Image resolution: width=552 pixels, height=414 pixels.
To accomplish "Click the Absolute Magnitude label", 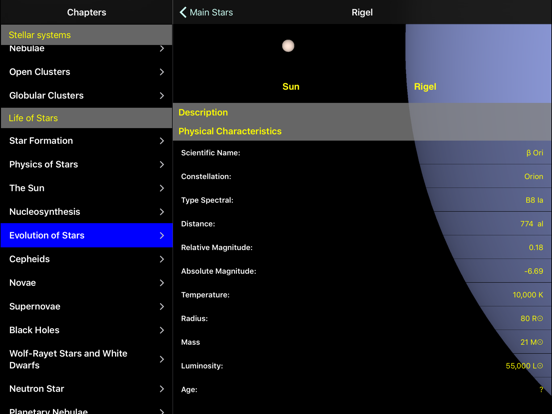I will 218,271.
